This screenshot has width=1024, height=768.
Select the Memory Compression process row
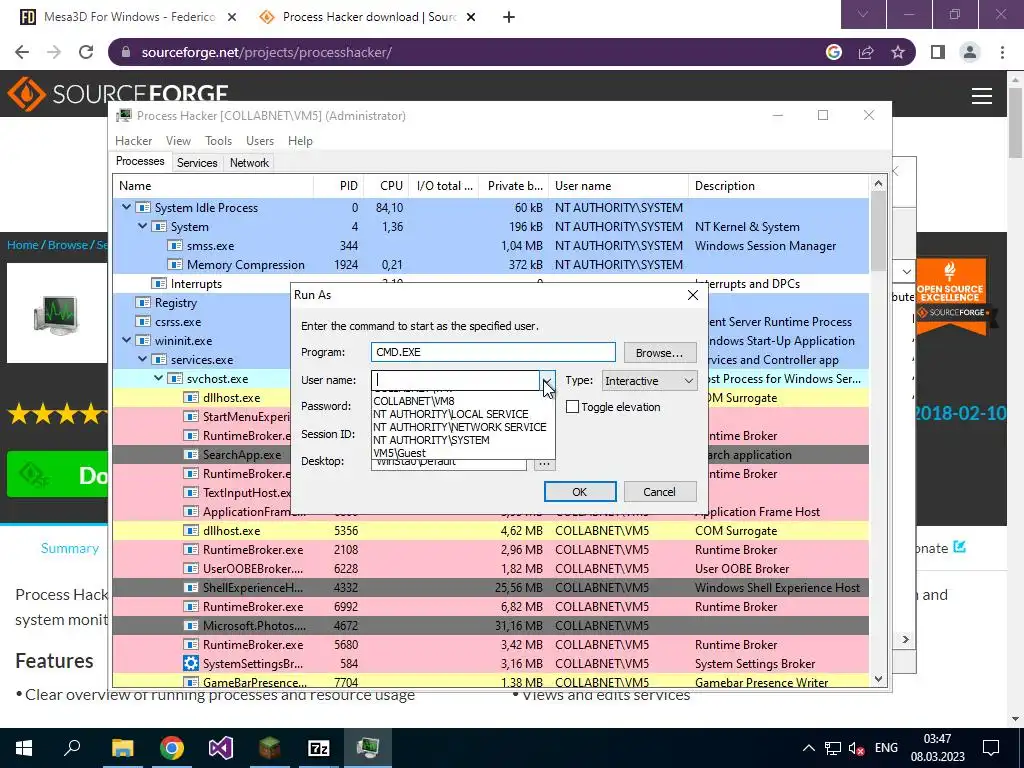coord(491,264)
